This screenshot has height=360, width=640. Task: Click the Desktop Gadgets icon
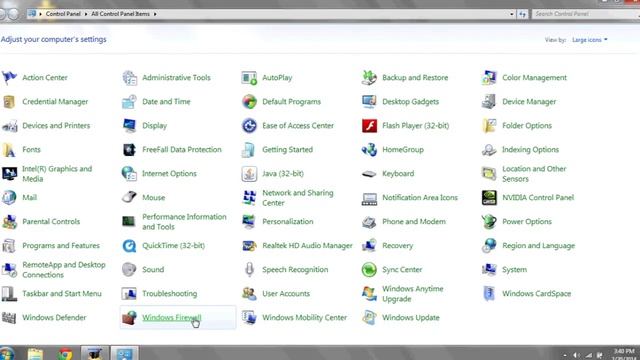(x=369, y=101)
